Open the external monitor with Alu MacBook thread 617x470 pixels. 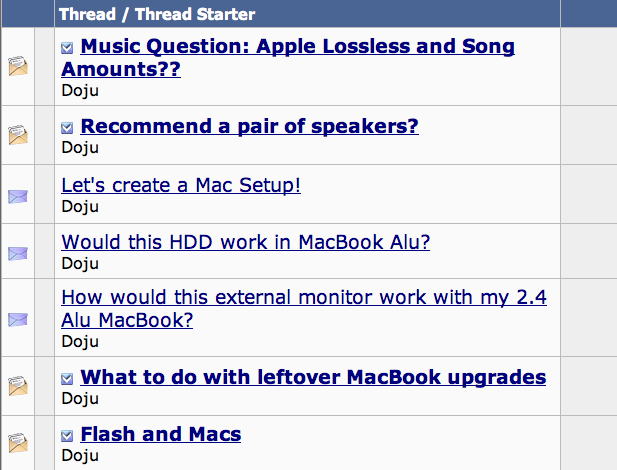(x=303, y=298)
